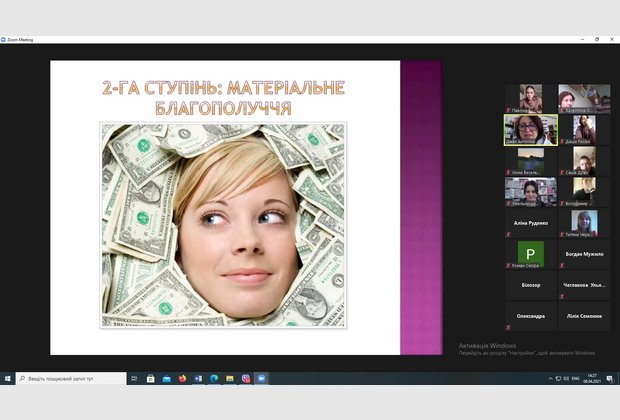Click the Zoom Meeting title bar icon

point(5,40)
